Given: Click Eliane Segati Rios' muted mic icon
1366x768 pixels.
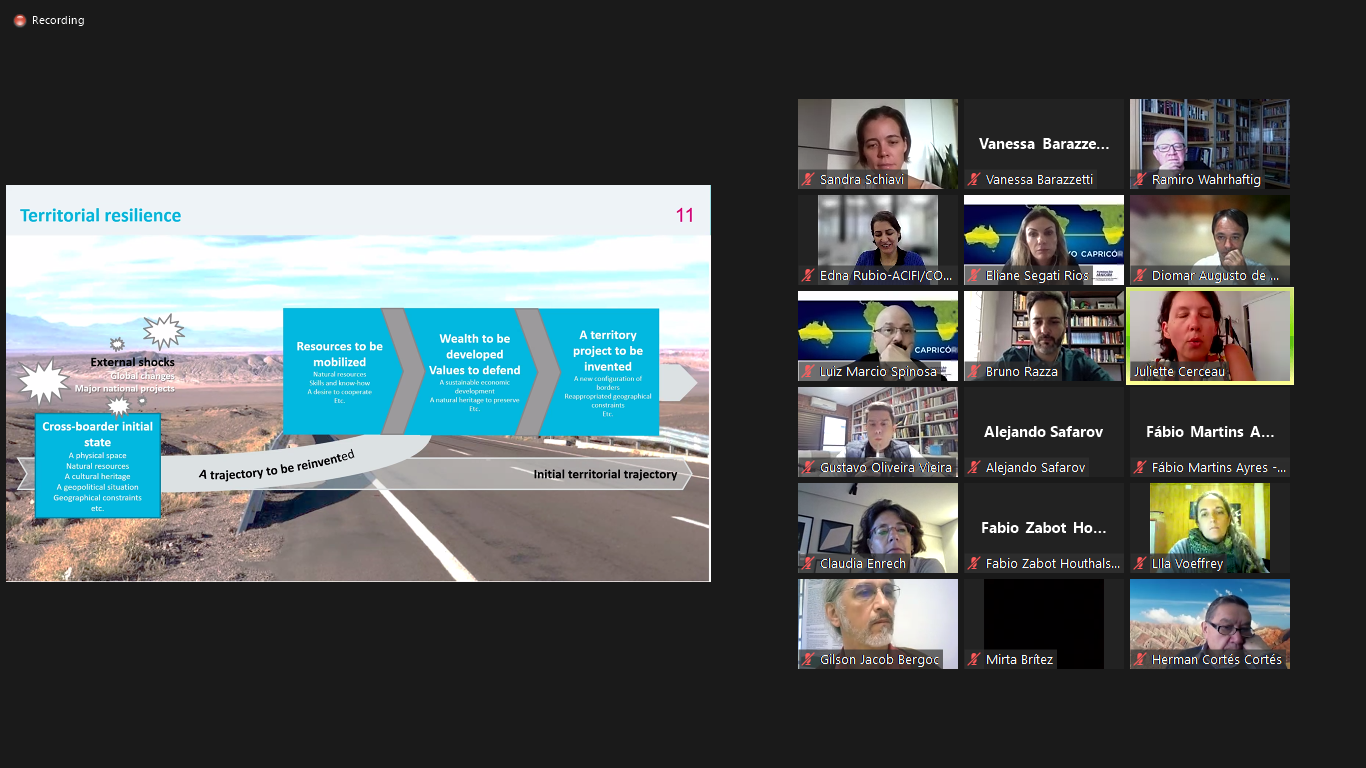Looking at the screenshot, I should pos(974,276).
